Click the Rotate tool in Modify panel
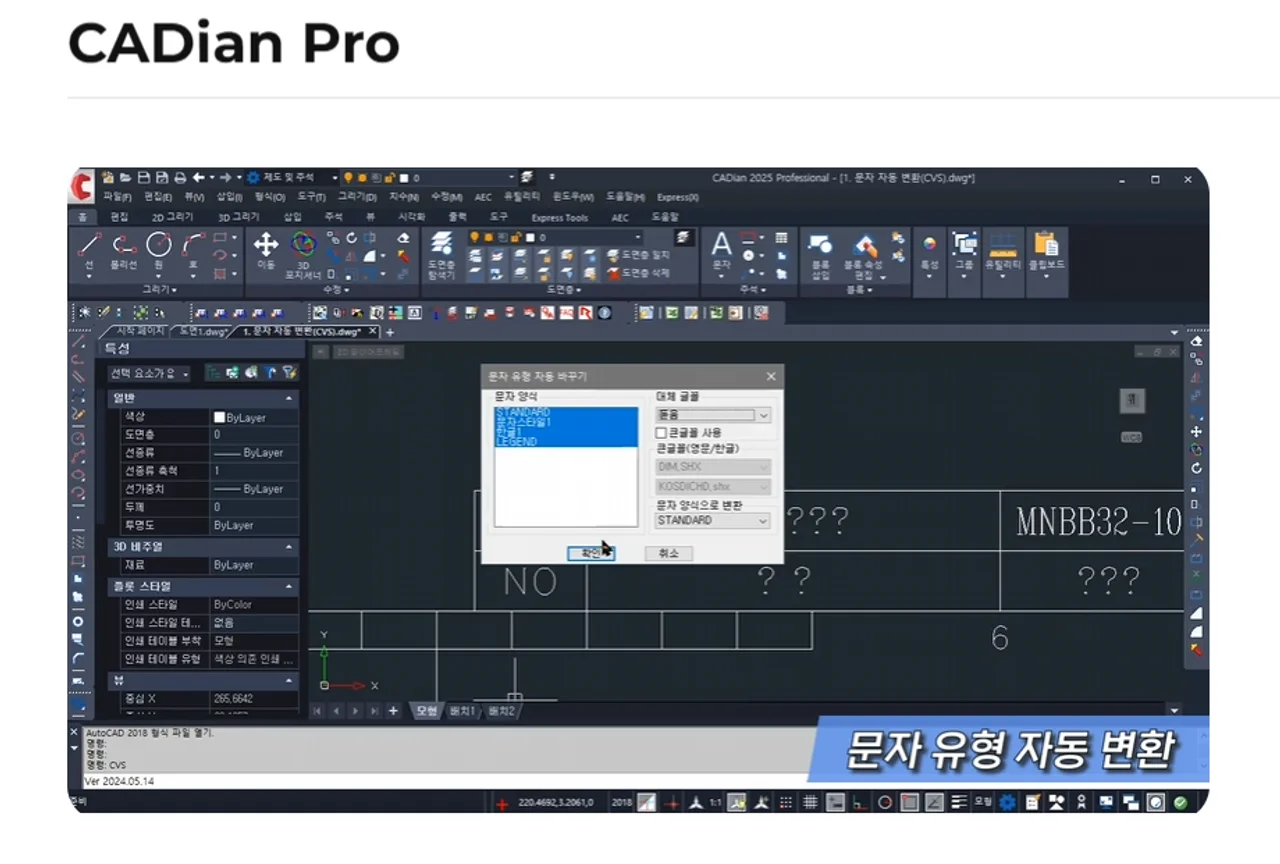1280x864 pixels. coord(351,238)
